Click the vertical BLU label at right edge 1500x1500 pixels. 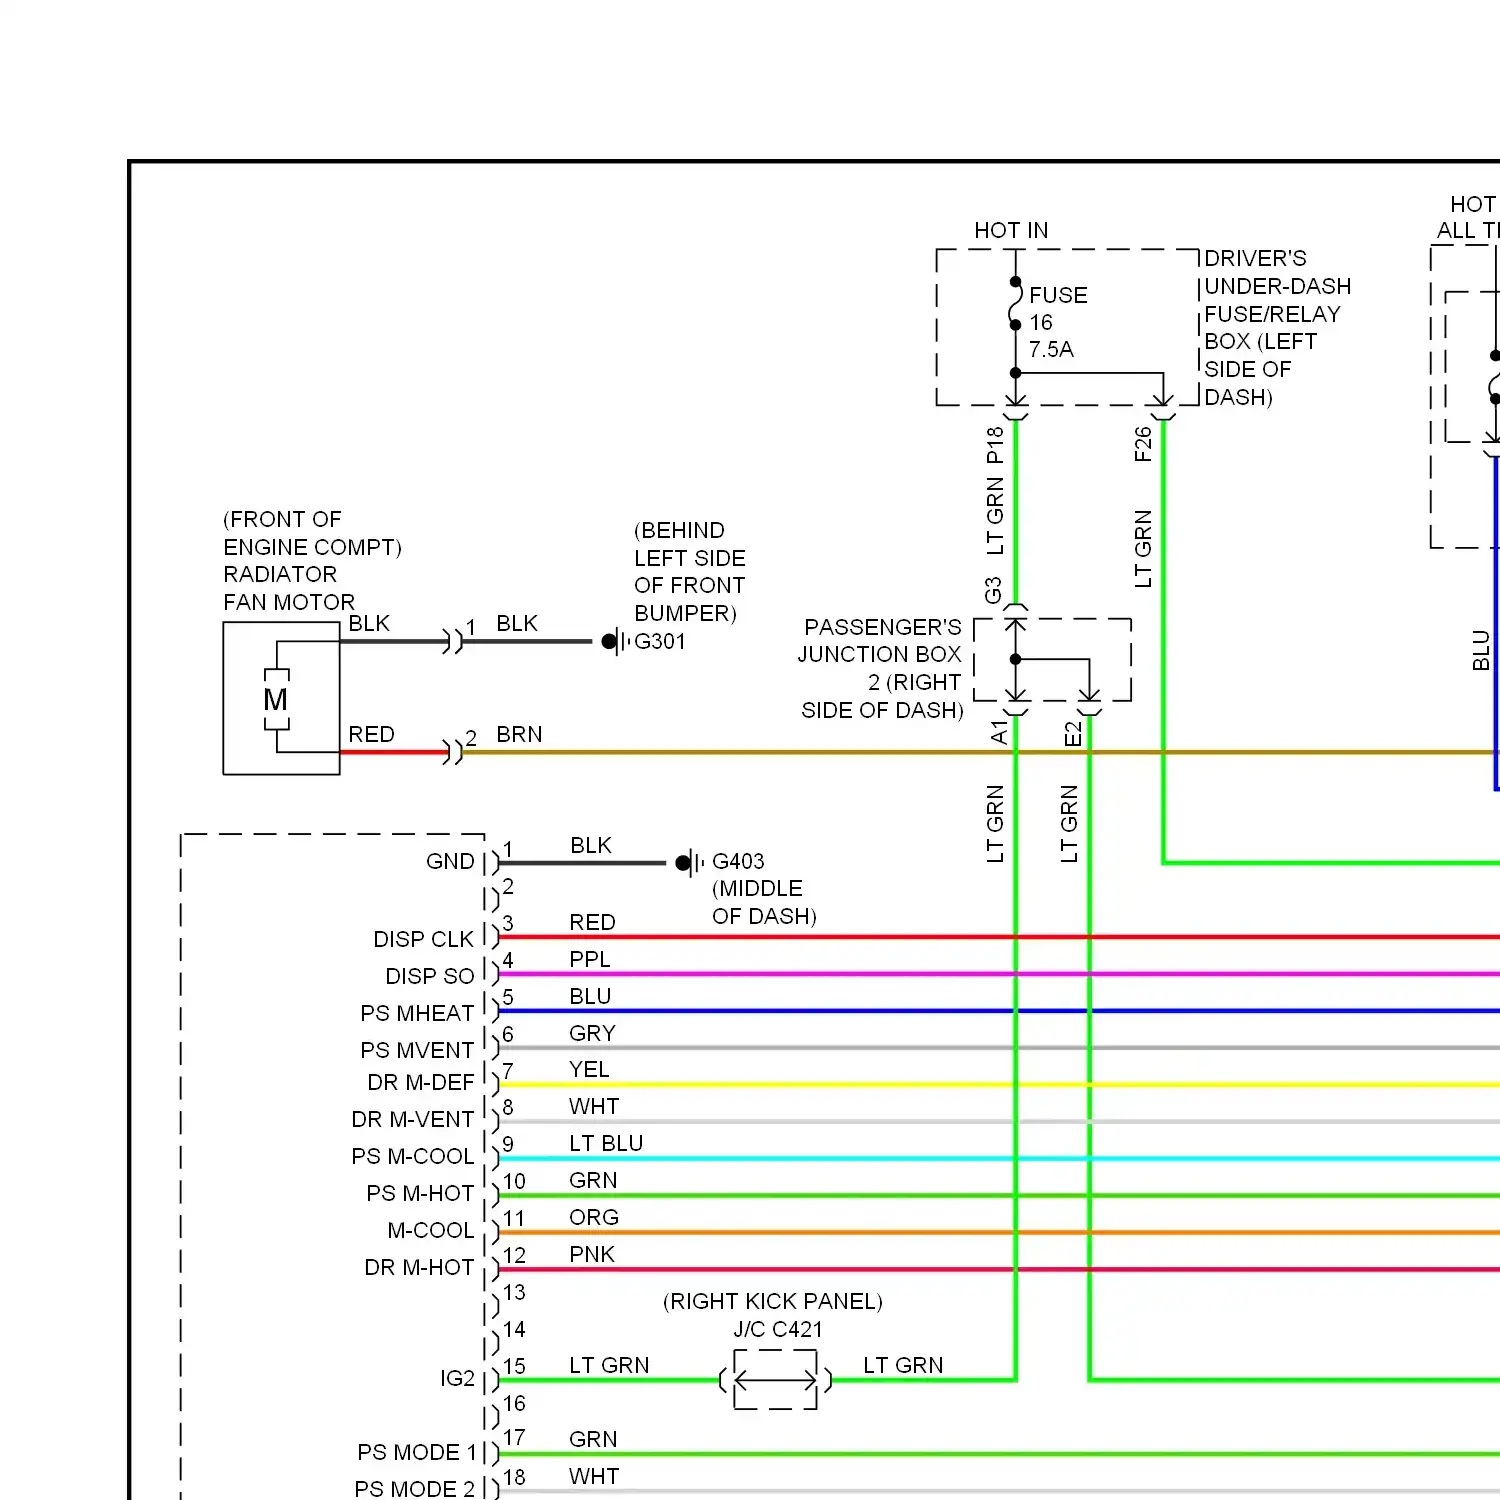coord(1481,650)
